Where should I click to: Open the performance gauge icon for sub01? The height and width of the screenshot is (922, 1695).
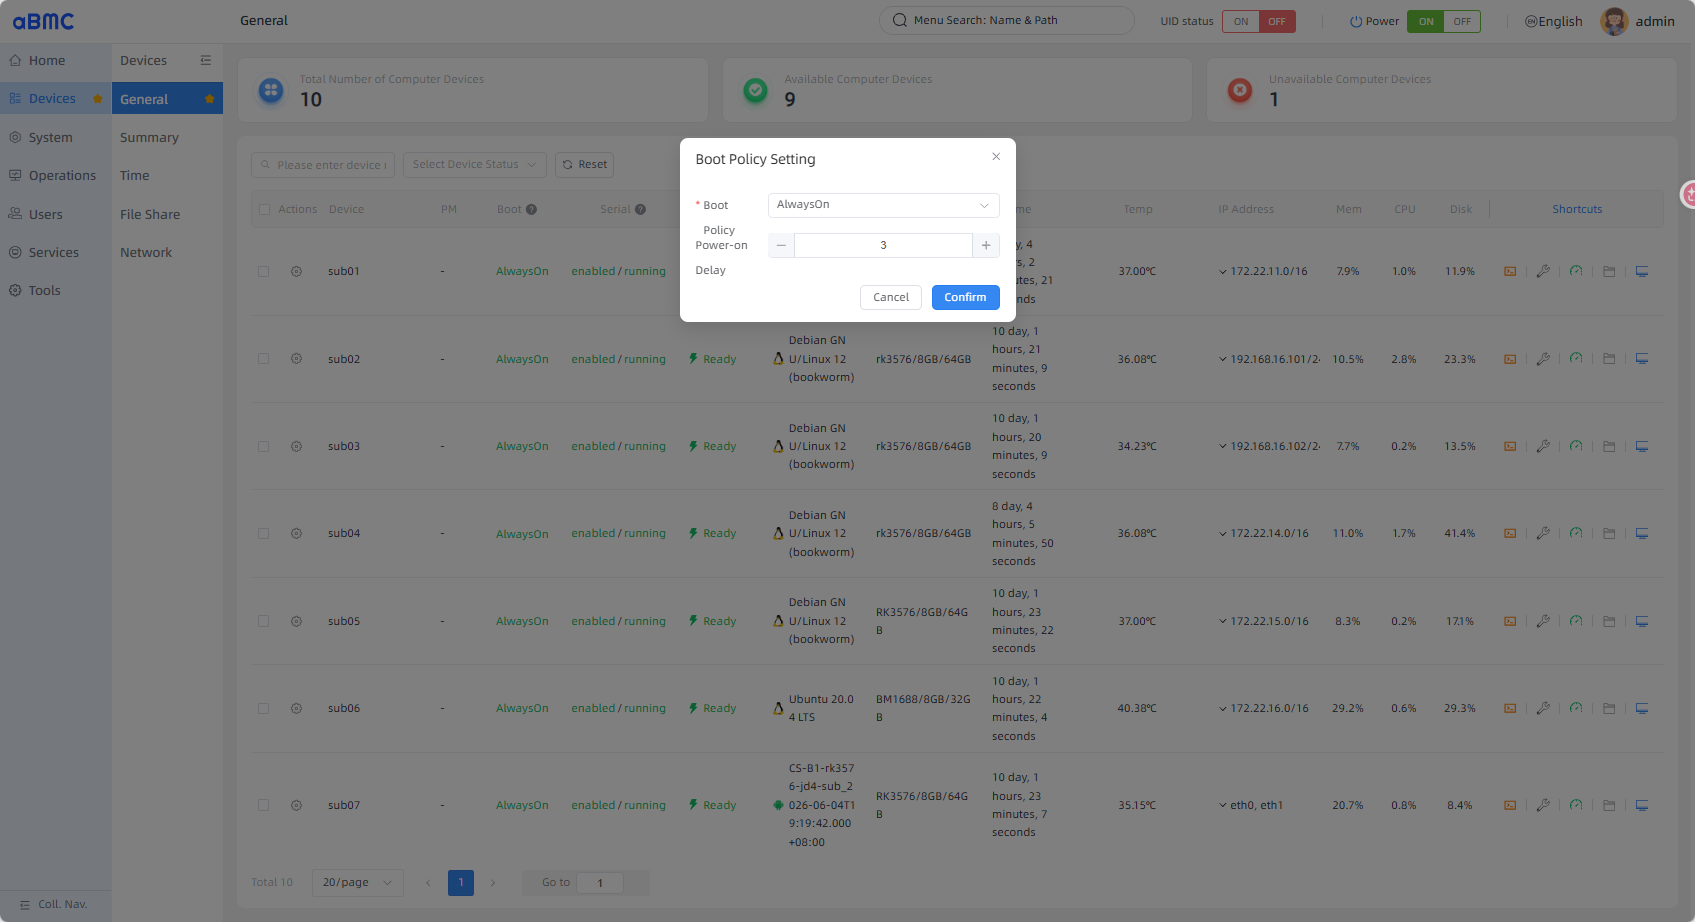[1576, 272]
